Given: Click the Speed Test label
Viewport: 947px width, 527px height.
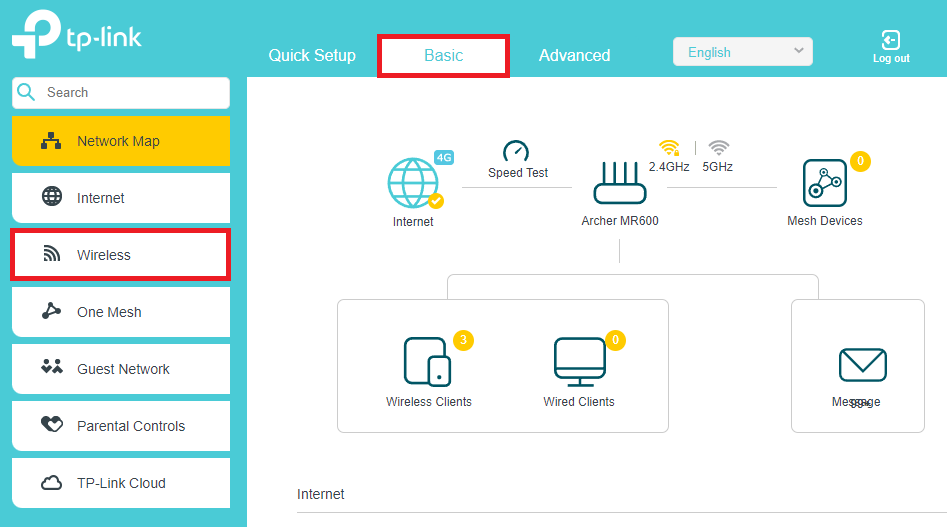Looking at the screenshot, I should click(x=518, y=173).
